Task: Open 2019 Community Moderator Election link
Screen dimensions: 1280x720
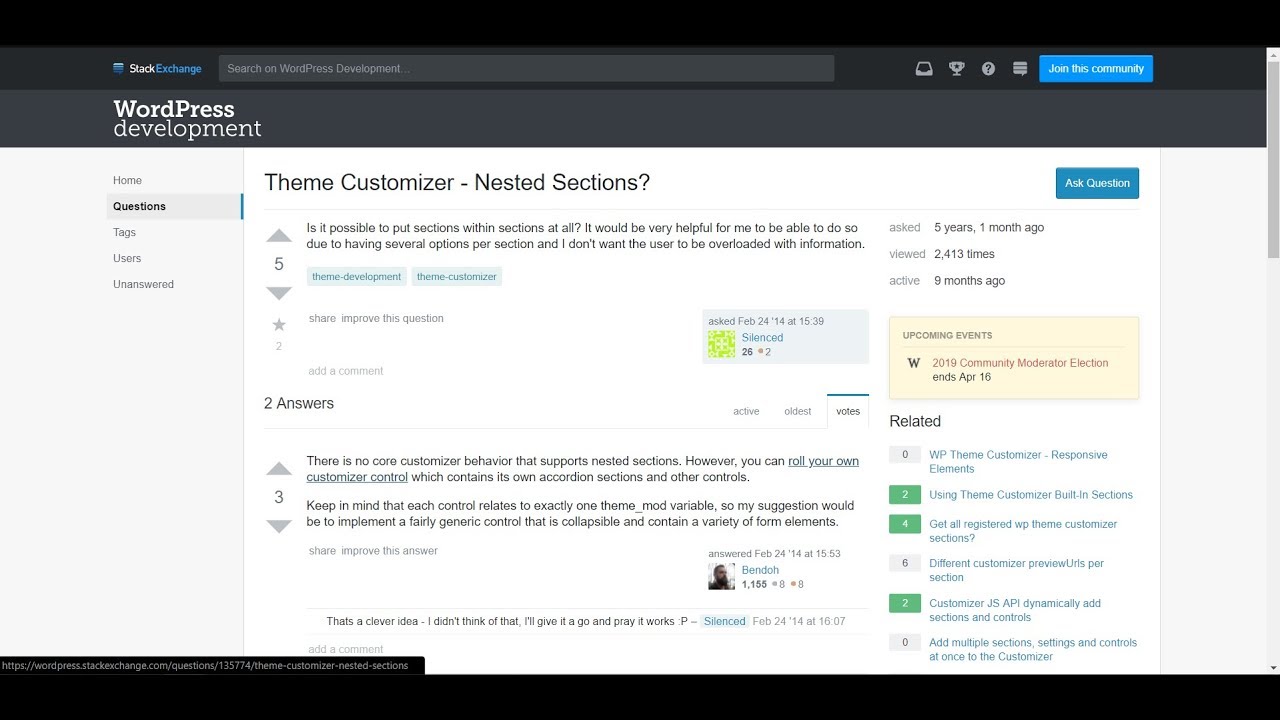Action: [1020, 363]
